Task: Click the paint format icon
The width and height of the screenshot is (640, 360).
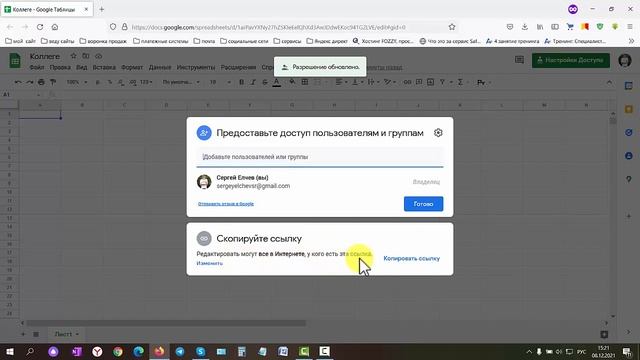Action: click(x=53, y=82)
